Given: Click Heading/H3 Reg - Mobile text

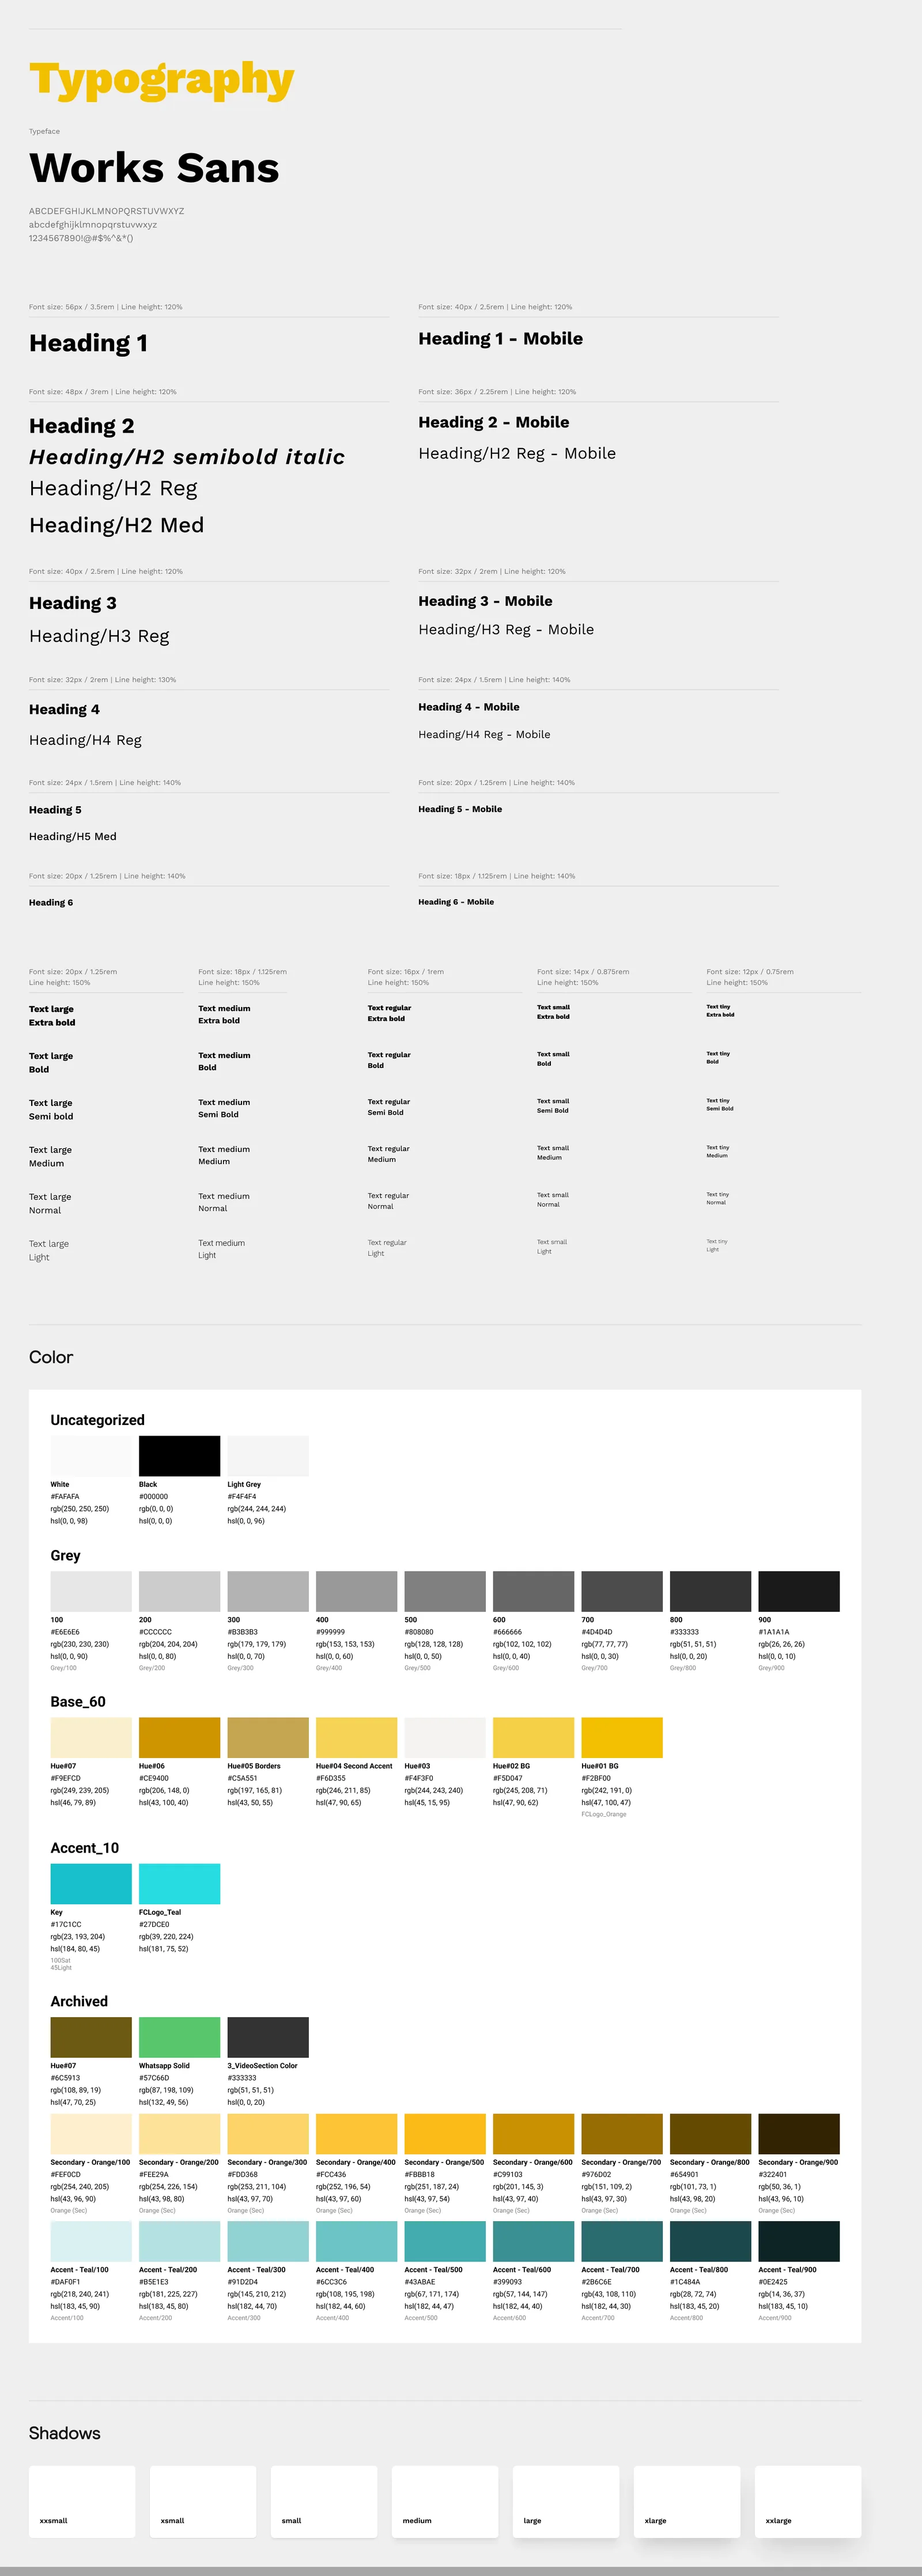Looking at the screenshot, I should click(506, 629).
